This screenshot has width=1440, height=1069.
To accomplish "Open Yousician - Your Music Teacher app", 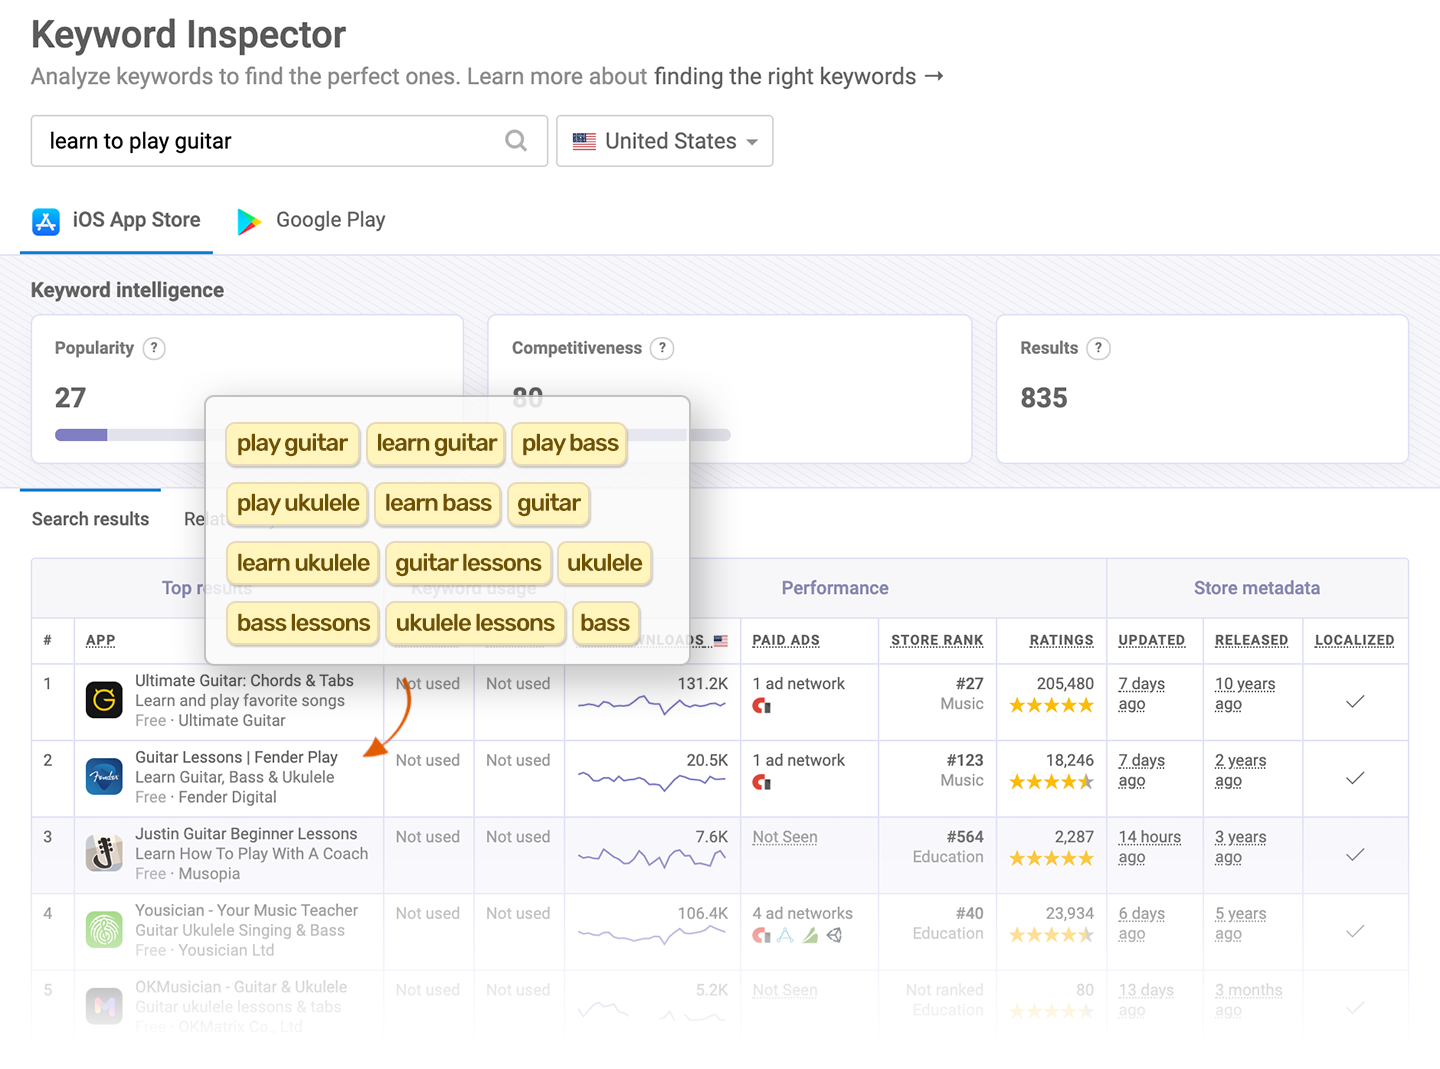I will click(246, 910).
